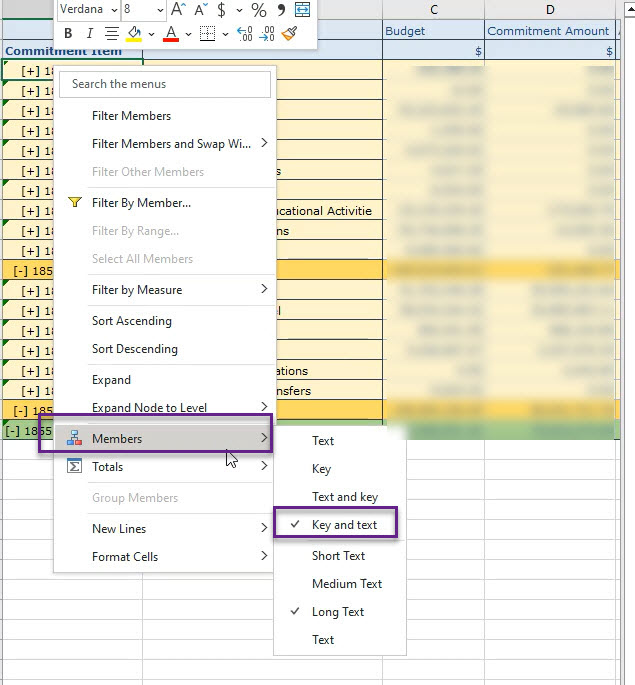
Task: Apply the comma style format
Action: pos(281,9)
